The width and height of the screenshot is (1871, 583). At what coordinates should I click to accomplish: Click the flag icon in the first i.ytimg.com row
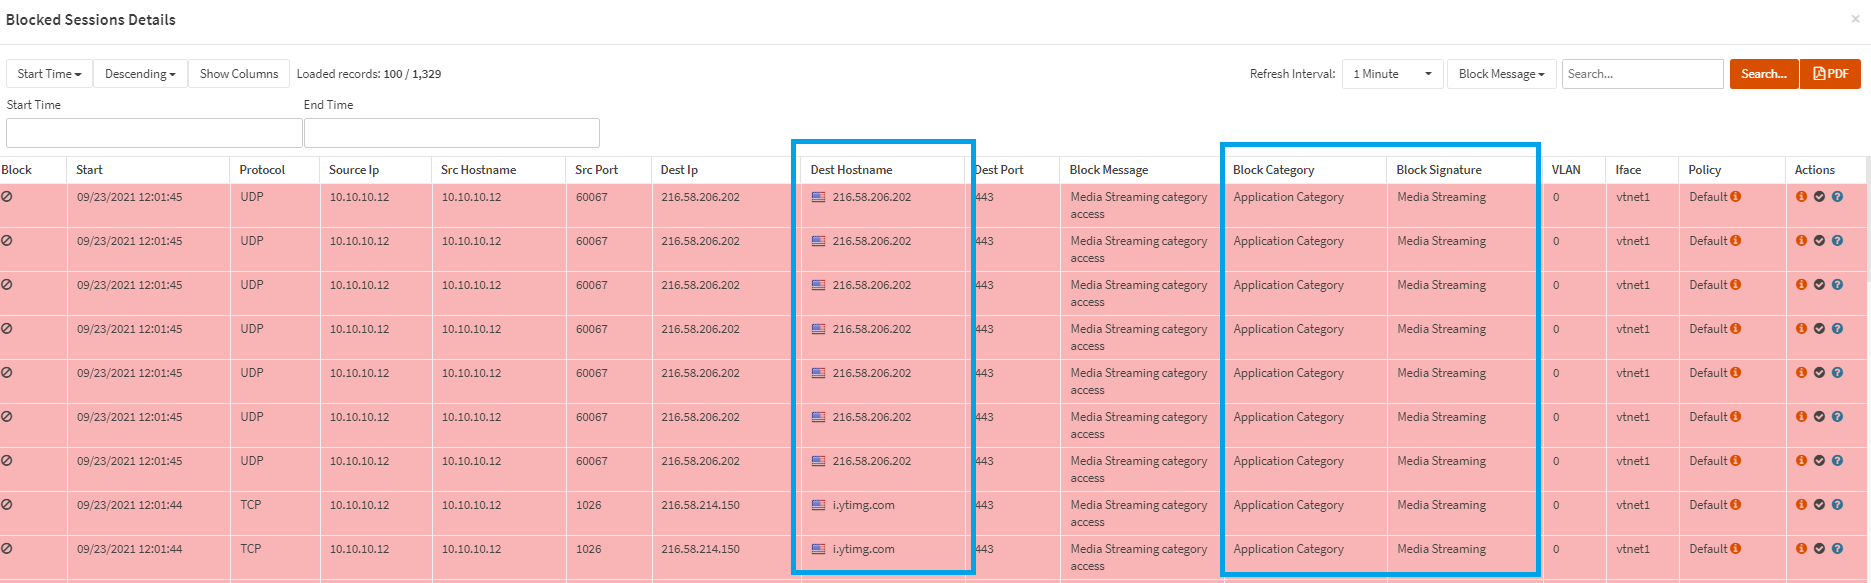point(818,505)
